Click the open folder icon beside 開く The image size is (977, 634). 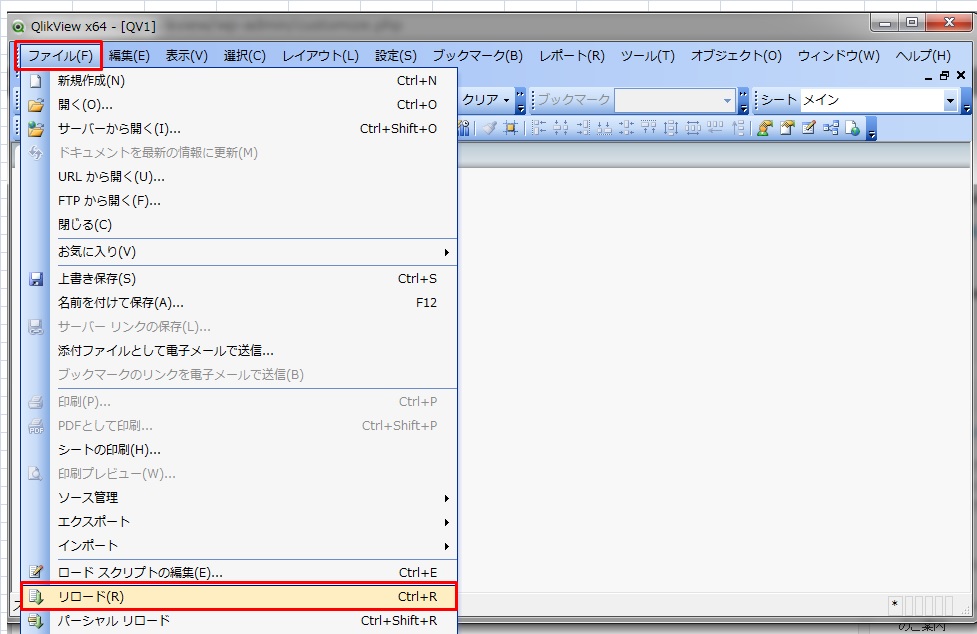pyautogui.click(x=36, y=104)
